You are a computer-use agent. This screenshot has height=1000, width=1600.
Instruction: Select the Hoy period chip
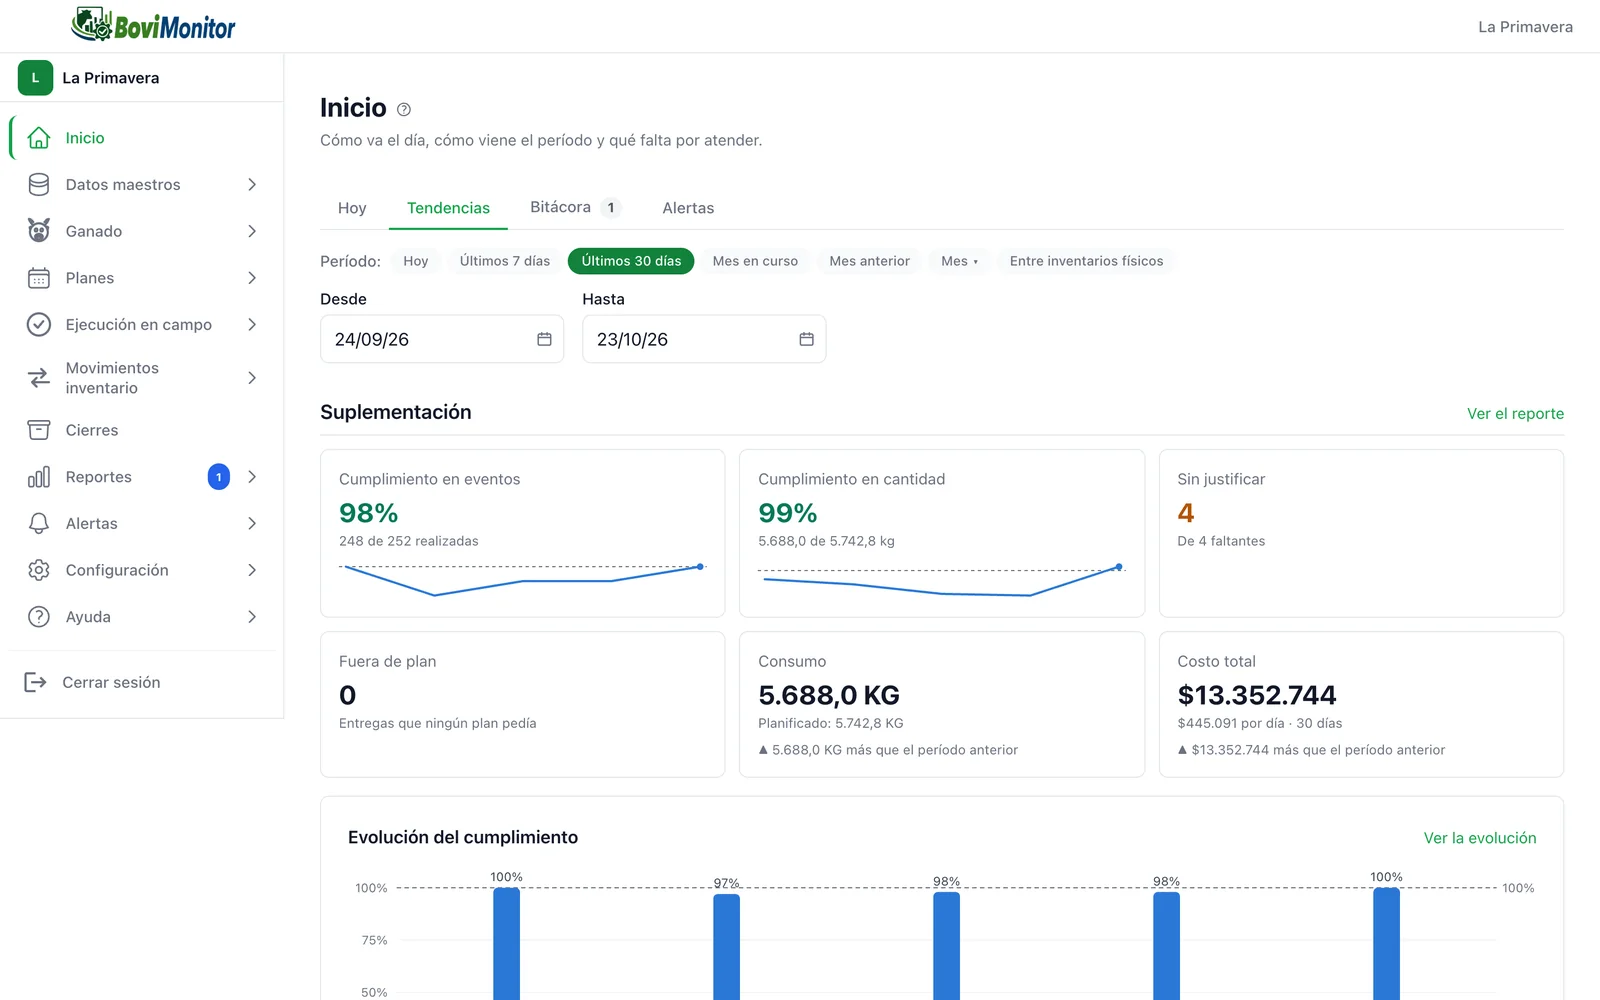416,261
